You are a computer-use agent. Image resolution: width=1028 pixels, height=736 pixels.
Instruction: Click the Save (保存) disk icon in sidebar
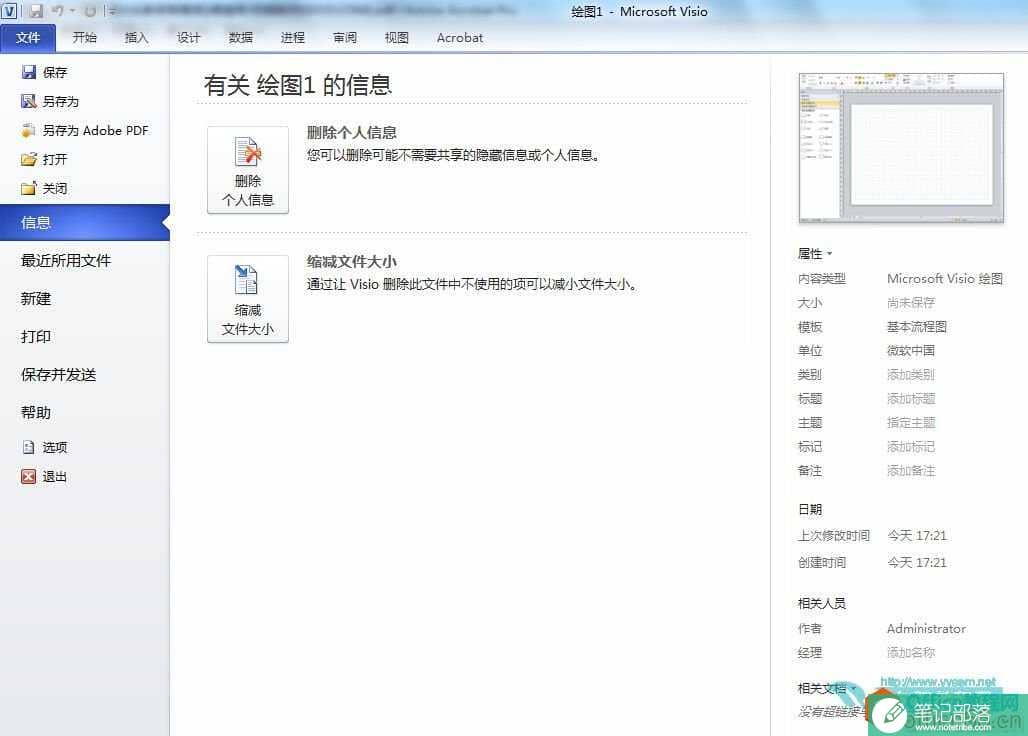click(x=28, y=72)
